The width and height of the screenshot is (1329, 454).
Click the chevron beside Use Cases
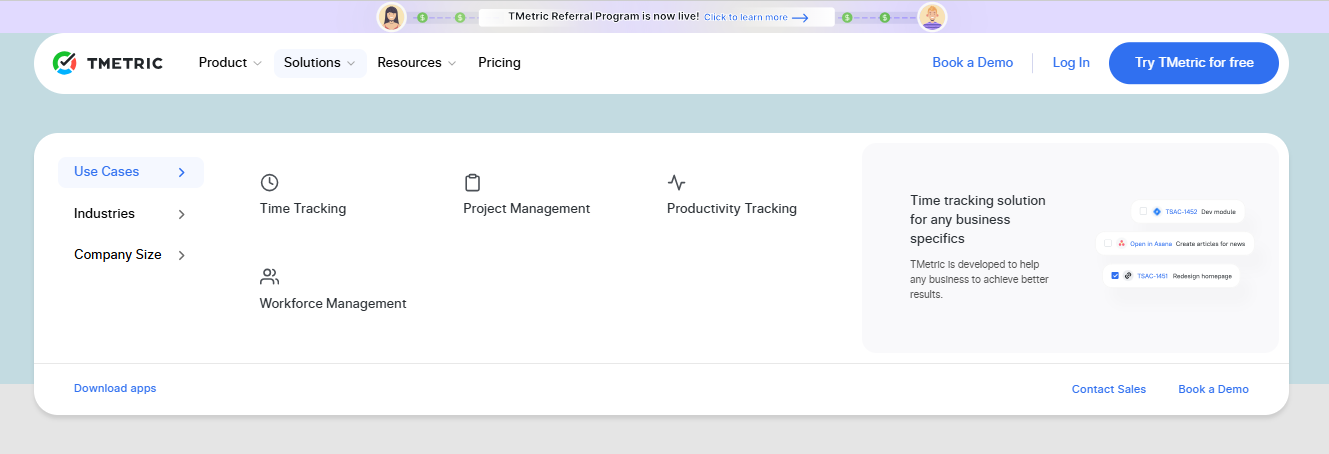coord(181,172)
